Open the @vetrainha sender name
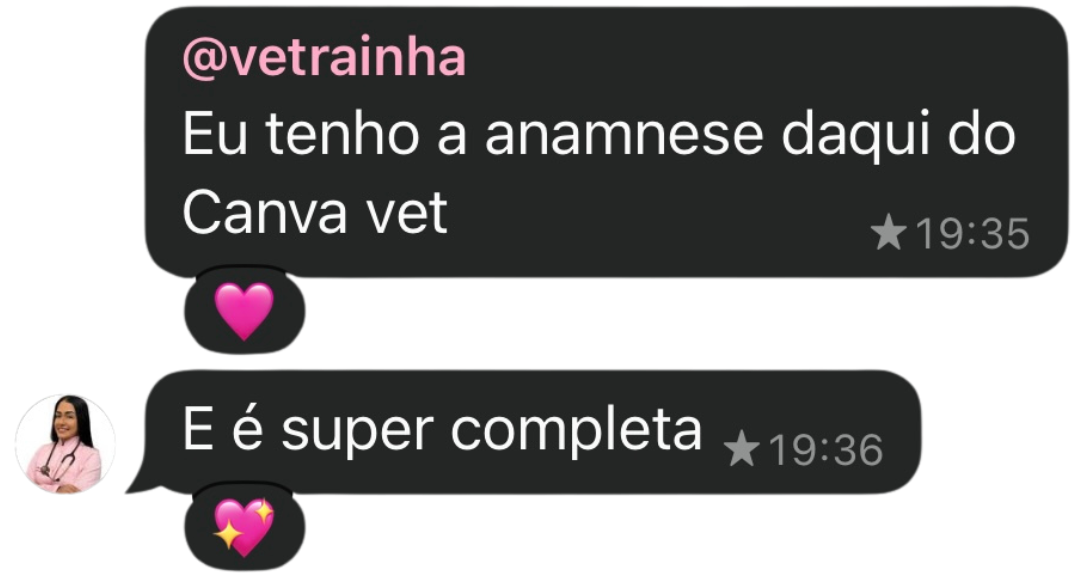Image resolution: width=1071 pixels, height=575 pixels. 324,57
